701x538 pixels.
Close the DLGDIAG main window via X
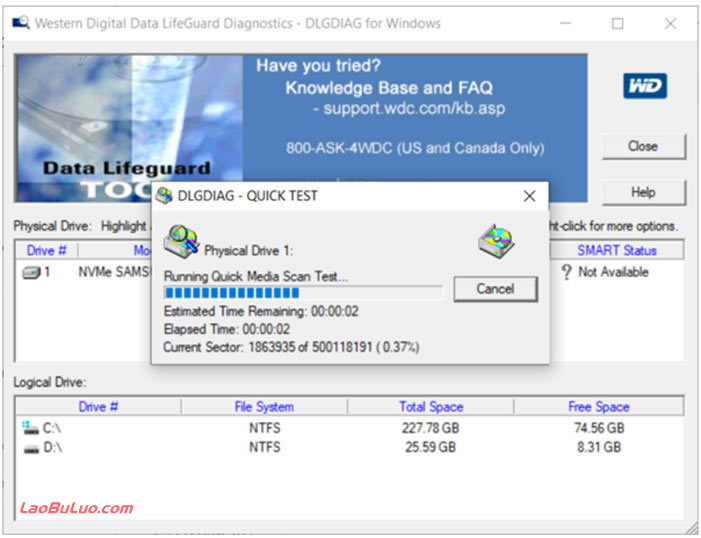[x=670, y=23]
